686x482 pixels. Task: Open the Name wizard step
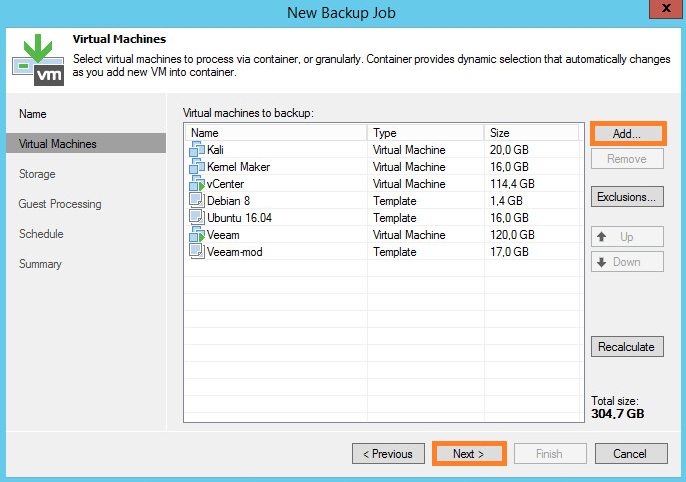(32, 114)
